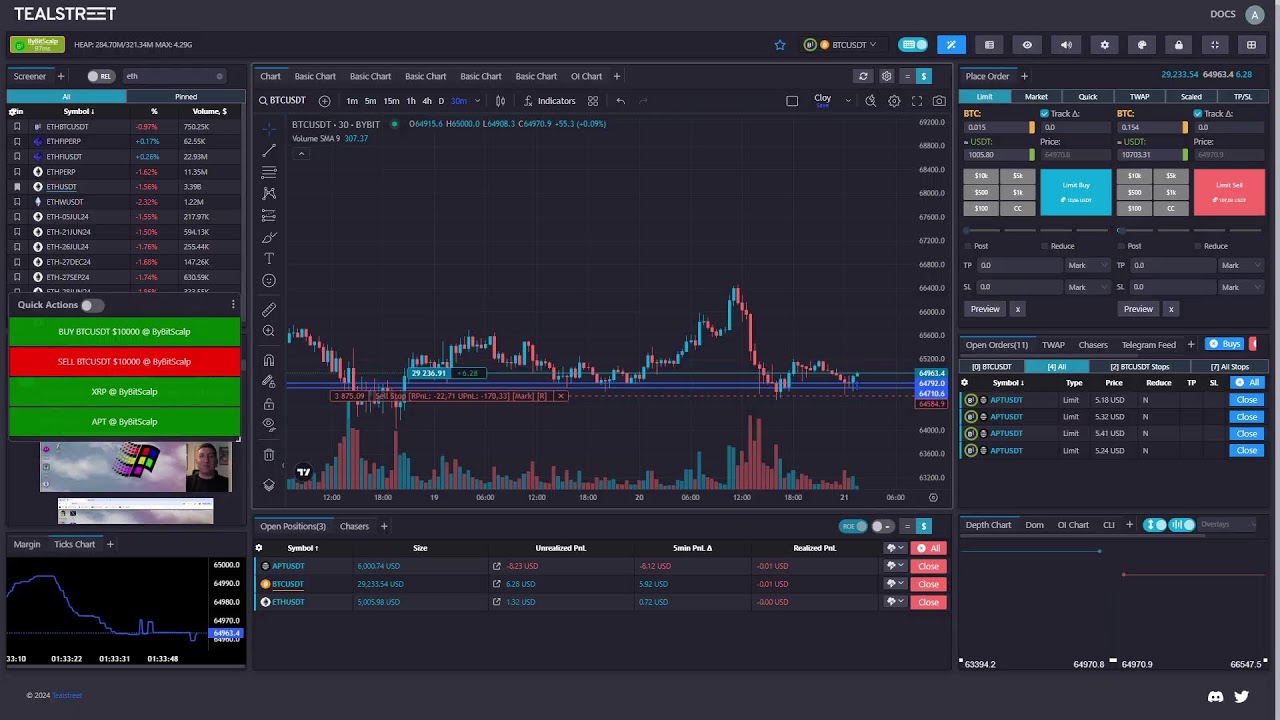Select the text T drawing tool

click(269, 259)
